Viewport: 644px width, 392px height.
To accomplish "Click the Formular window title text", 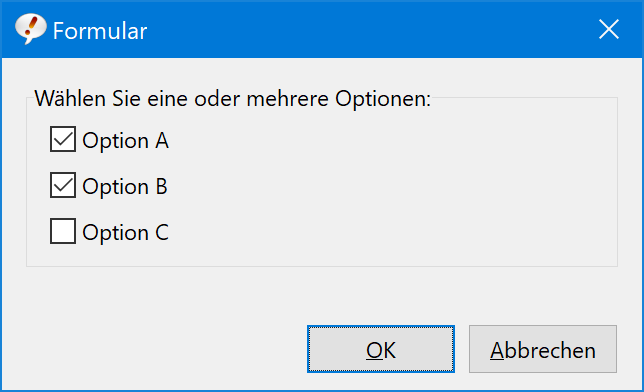I will coord(100,31).
